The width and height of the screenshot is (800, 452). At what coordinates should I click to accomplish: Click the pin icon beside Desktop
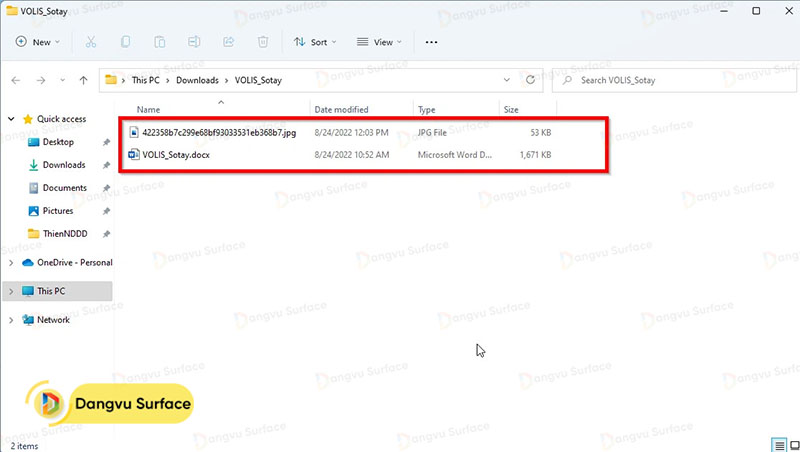106,142
